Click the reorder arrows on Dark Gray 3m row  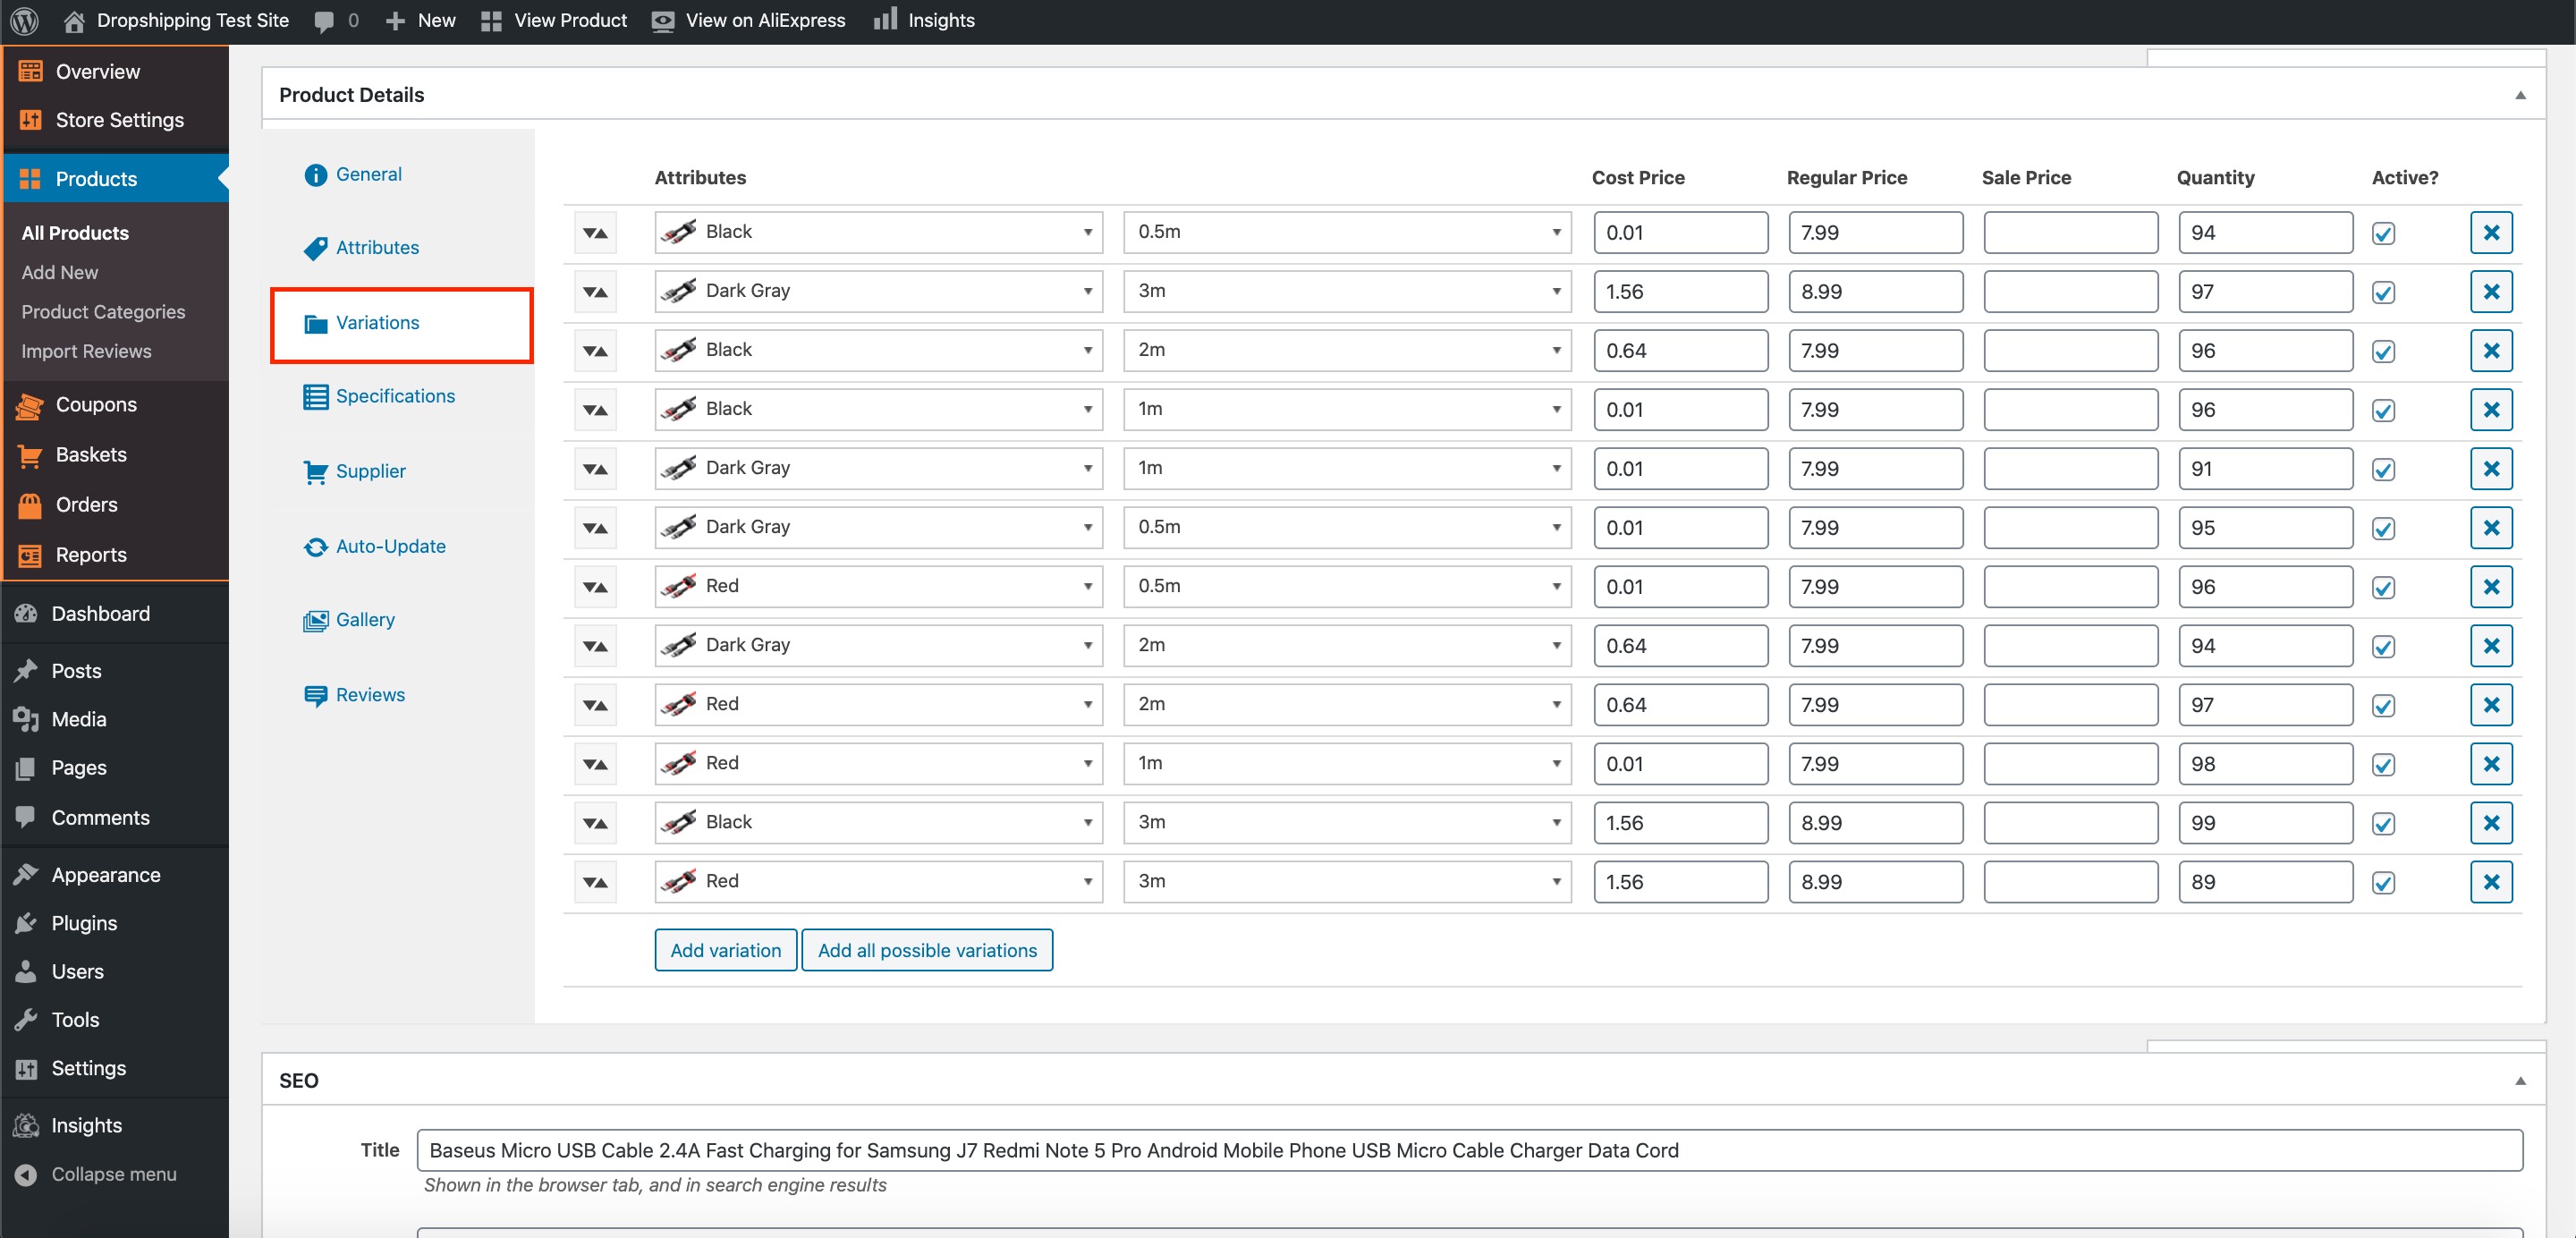[595, 292]
